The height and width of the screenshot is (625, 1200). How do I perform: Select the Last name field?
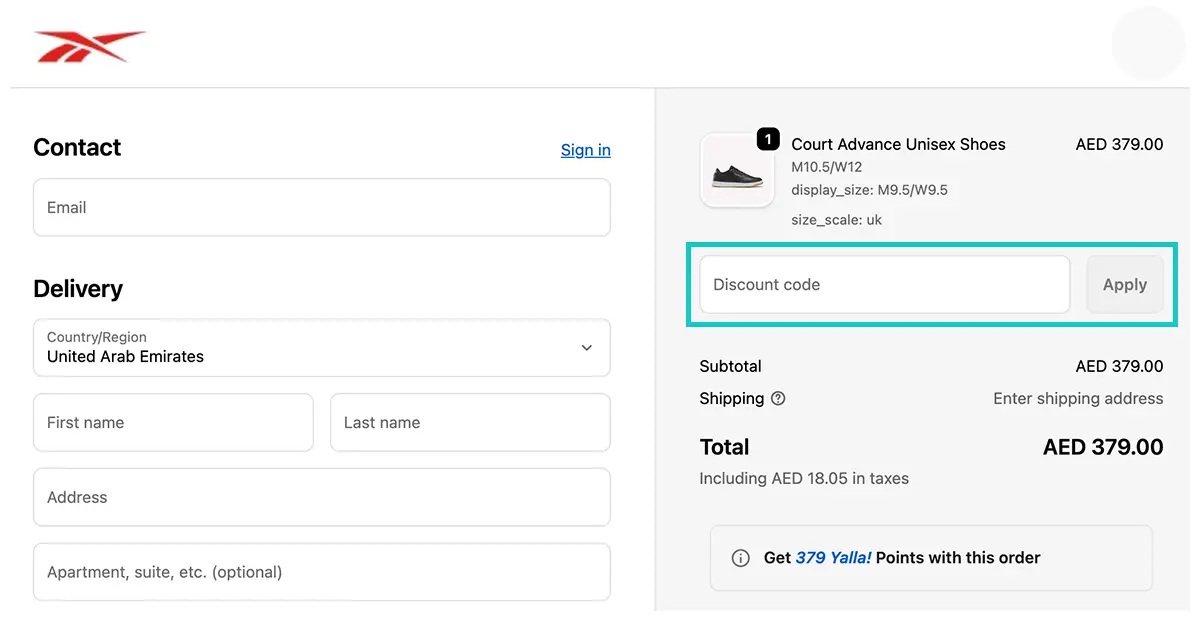point(470,422)
